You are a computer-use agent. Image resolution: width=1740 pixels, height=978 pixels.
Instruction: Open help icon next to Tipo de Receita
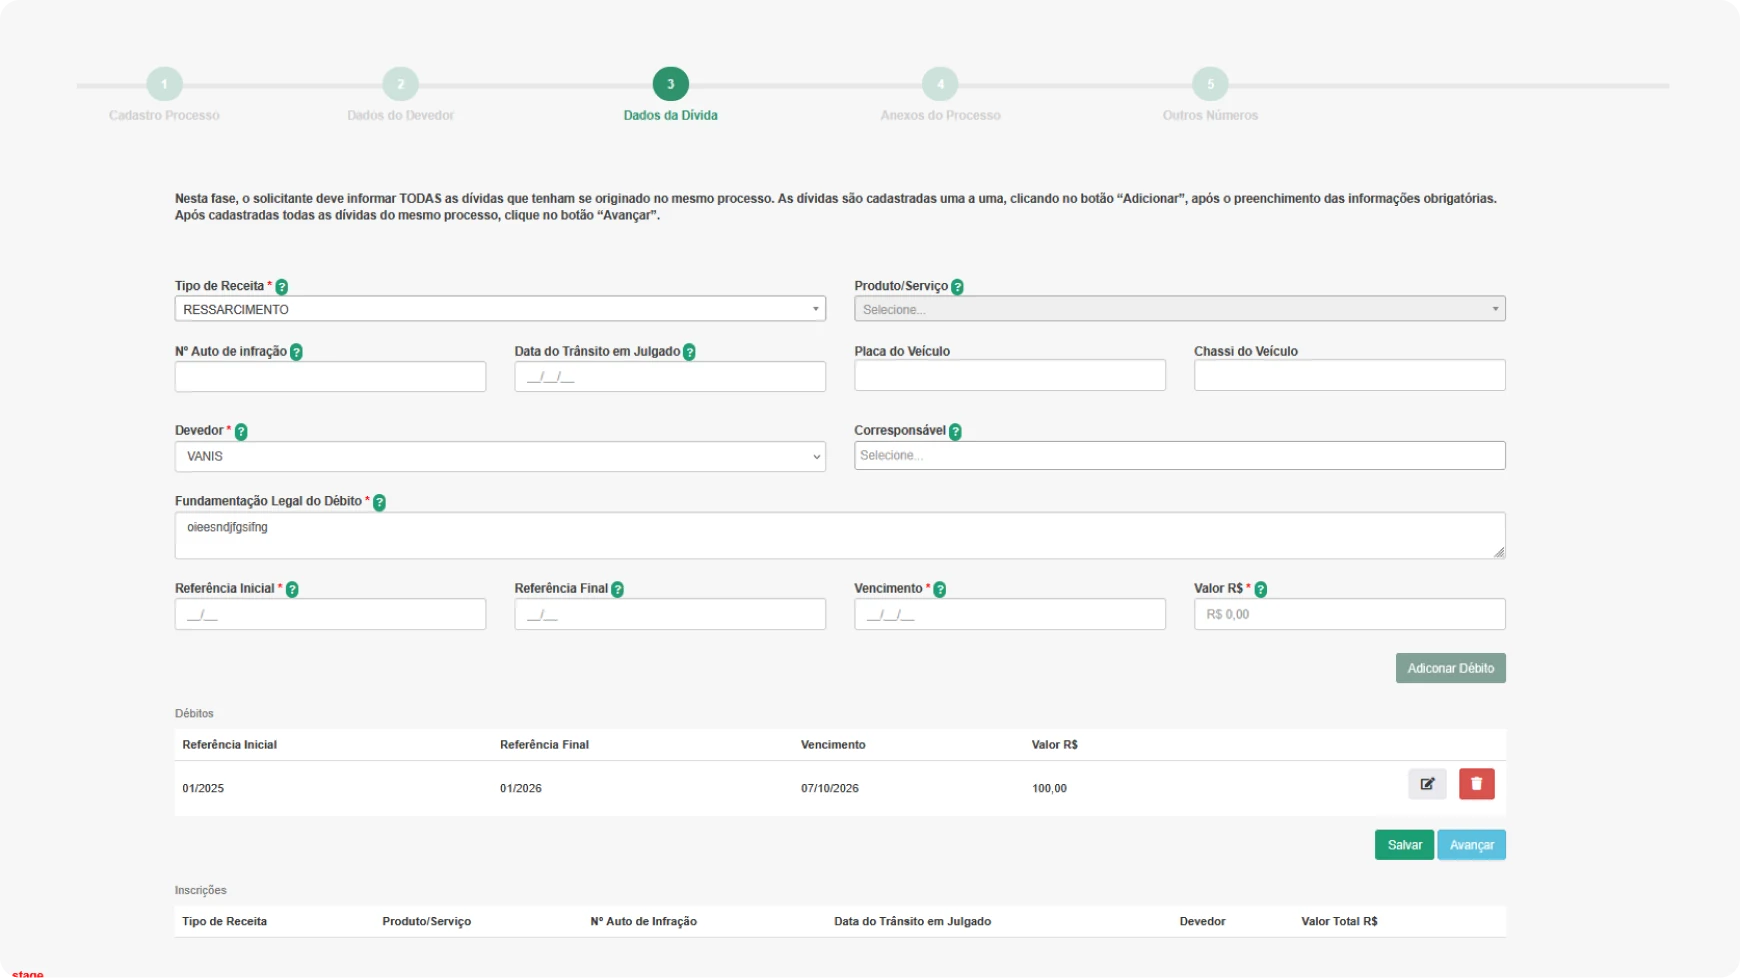(x=282, y=287)
